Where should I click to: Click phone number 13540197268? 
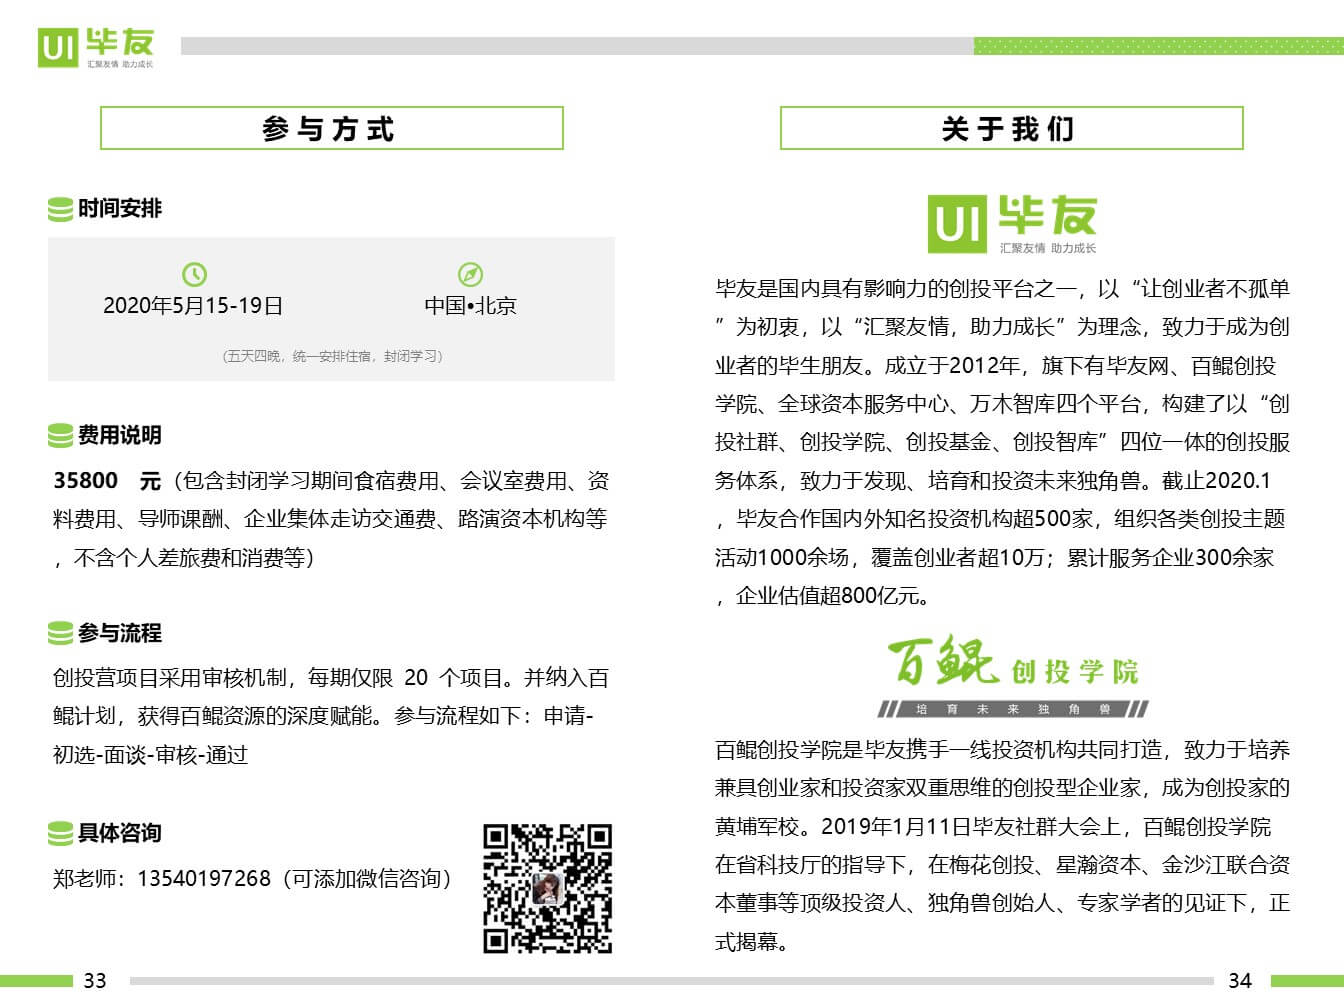[204, 879]
